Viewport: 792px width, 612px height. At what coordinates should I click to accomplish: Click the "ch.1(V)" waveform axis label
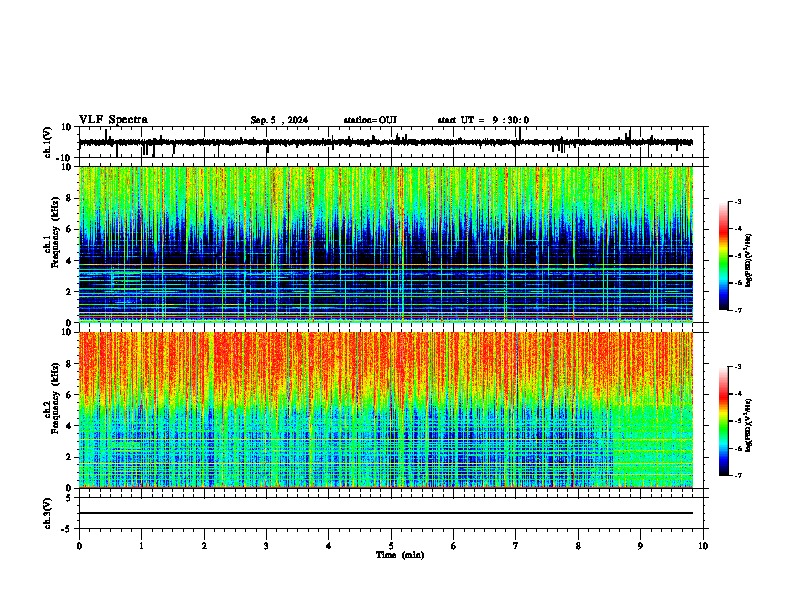(x=48, y=142)
